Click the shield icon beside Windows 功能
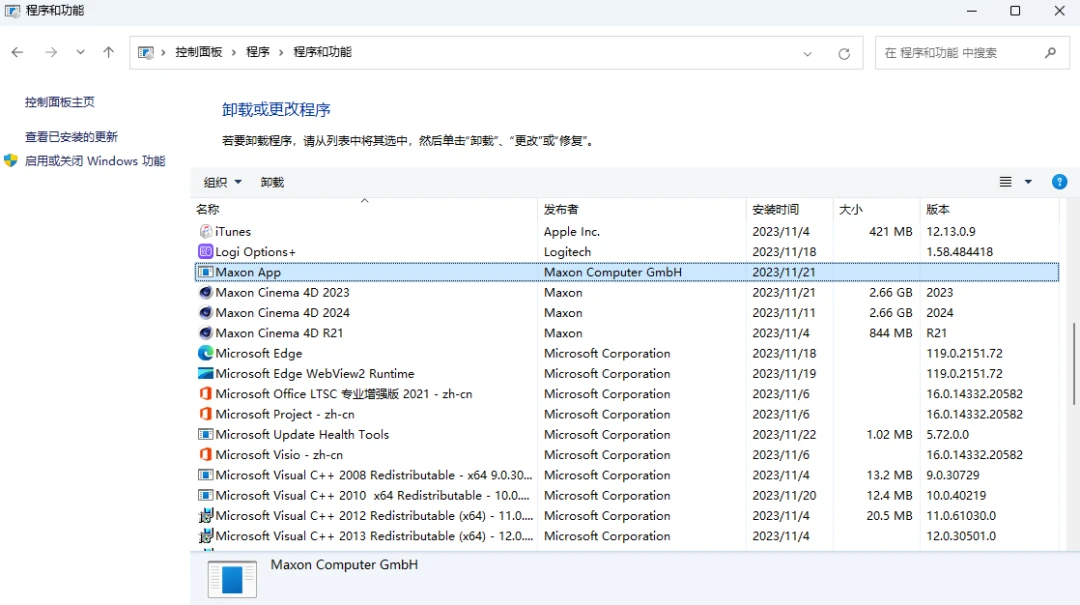 (x=10, y=161)
